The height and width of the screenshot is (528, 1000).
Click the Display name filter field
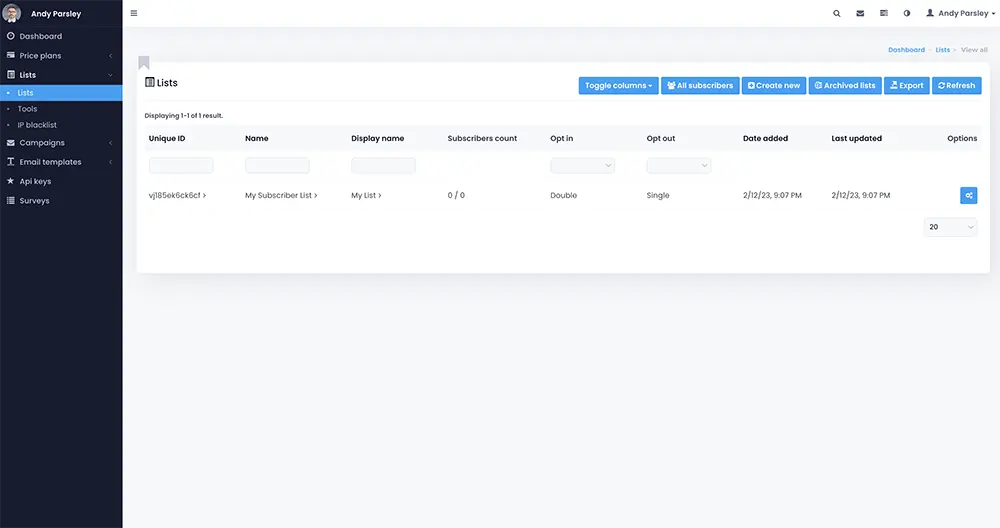[383, 166]
